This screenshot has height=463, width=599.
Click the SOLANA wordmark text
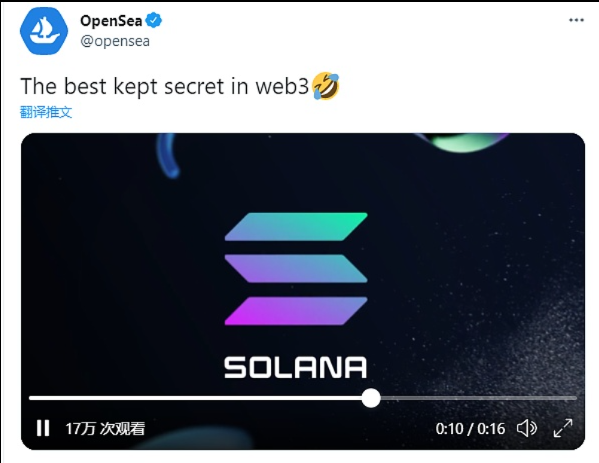point(296,367)
